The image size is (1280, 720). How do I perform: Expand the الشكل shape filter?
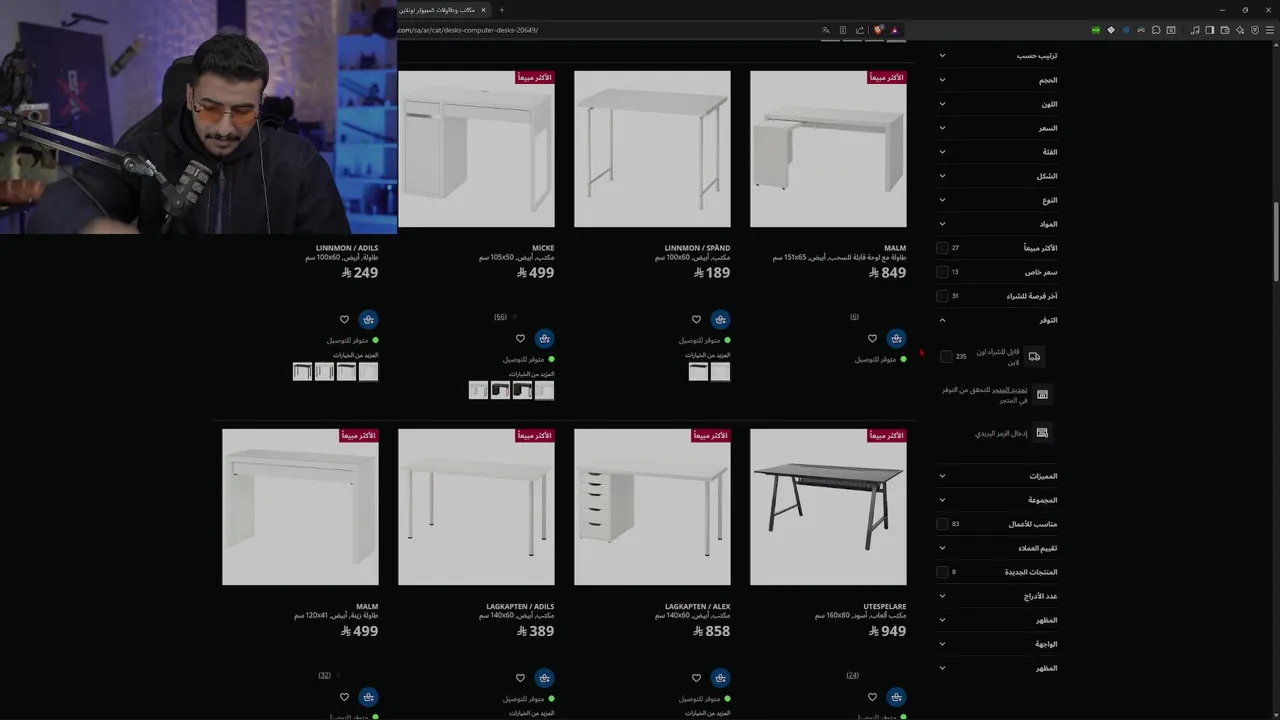[x=997, y=176]
